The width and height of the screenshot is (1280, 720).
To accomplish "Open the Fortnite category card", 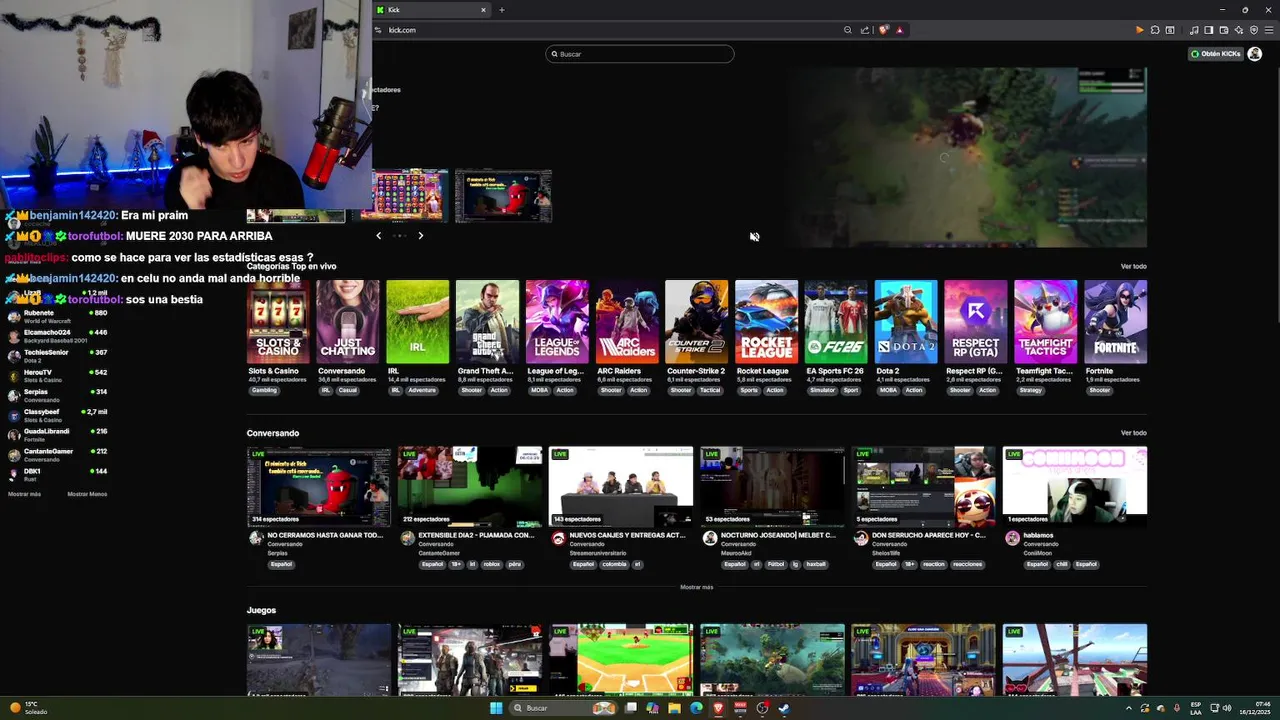I will coord(1115,322).
